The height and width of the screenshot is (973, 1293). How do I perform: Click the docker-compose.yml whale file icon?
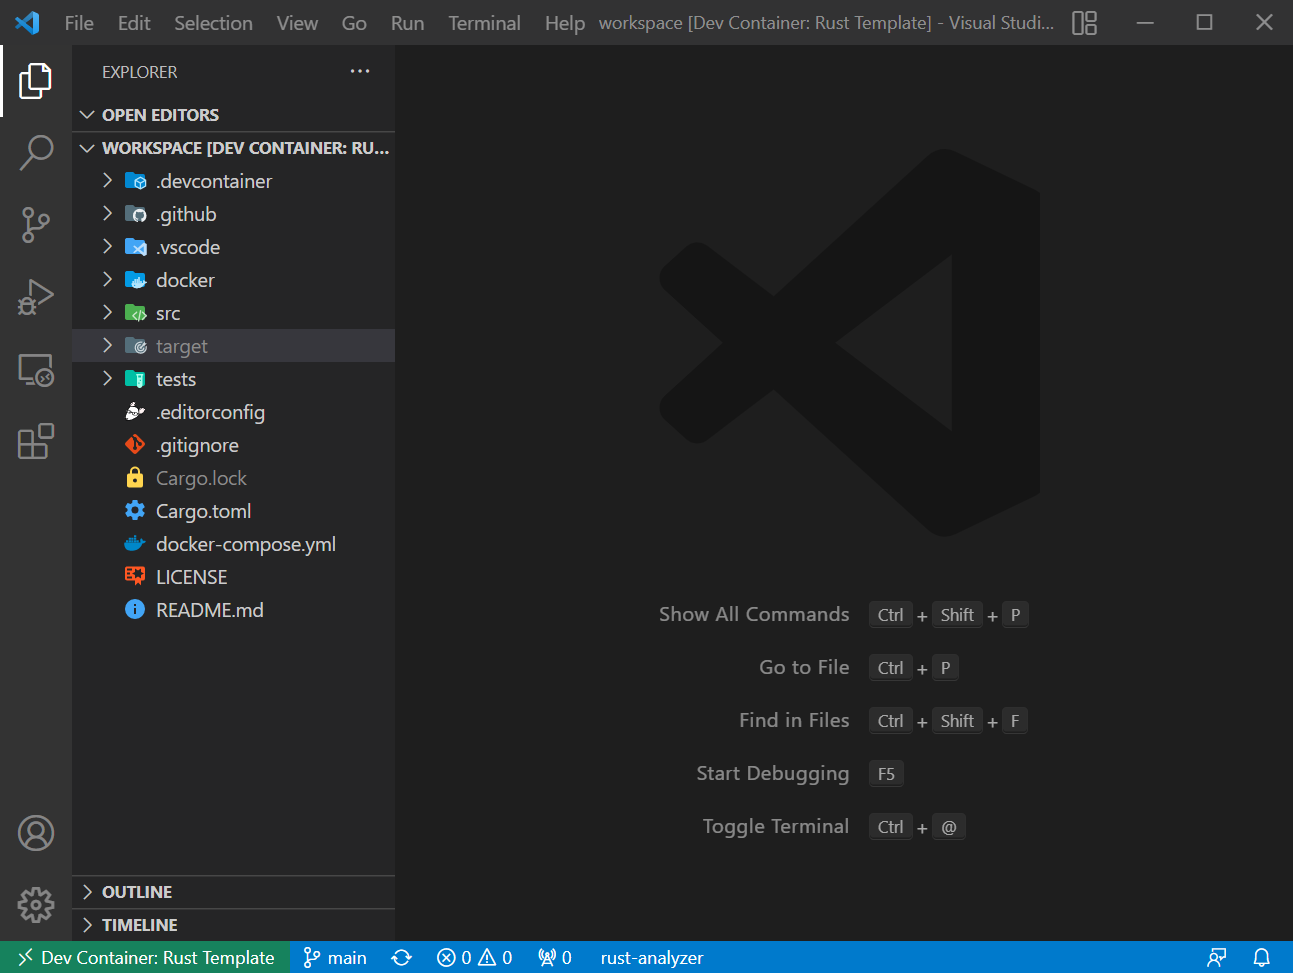click(x=135, y=544)
